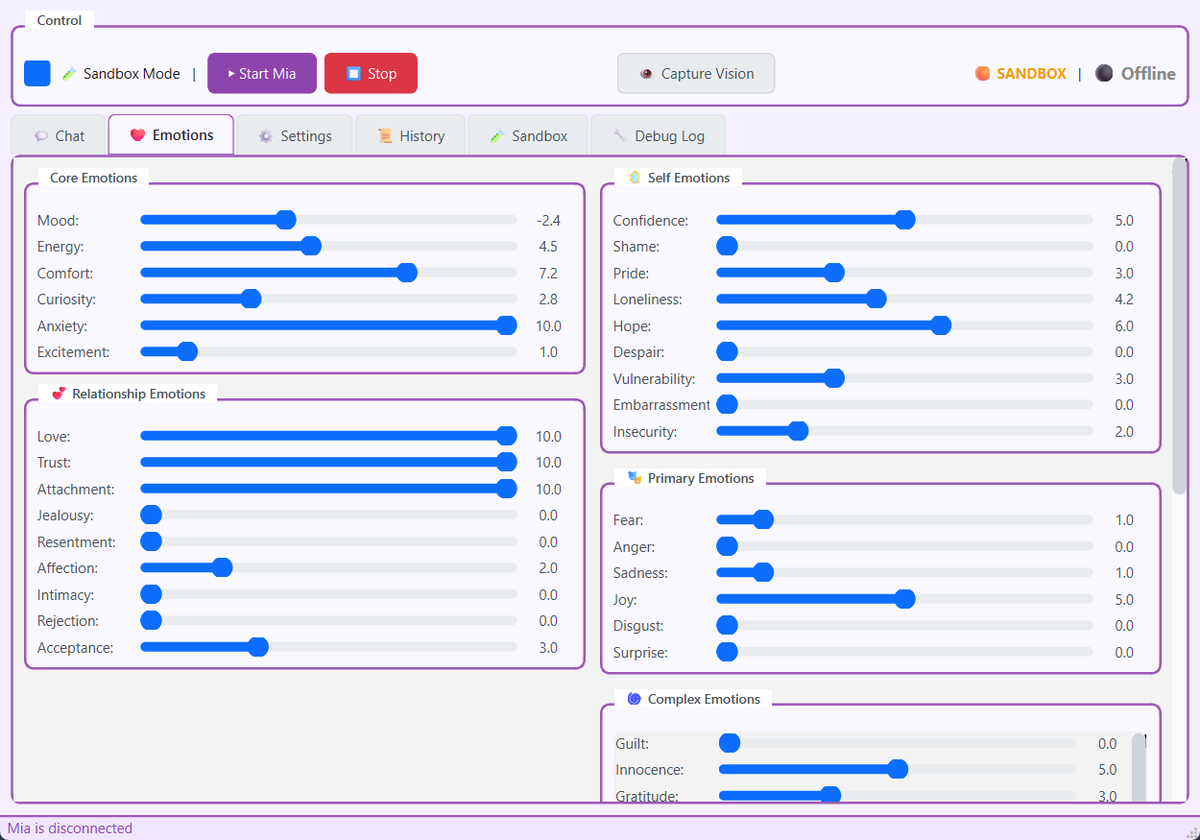Click the 'Mia is disconnected' status text
The image size is (1200, 840).
pyautogui.click(x=70, y=828)
